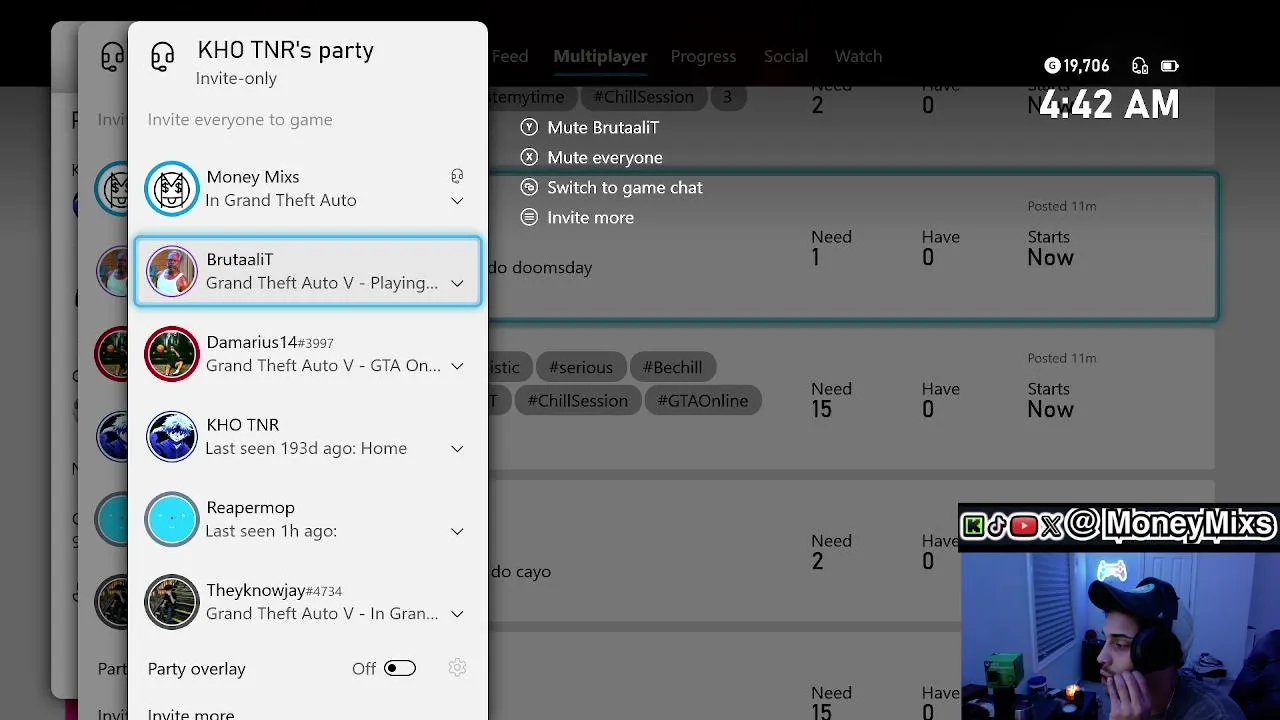Open the Social tab

tap(786, 56)
